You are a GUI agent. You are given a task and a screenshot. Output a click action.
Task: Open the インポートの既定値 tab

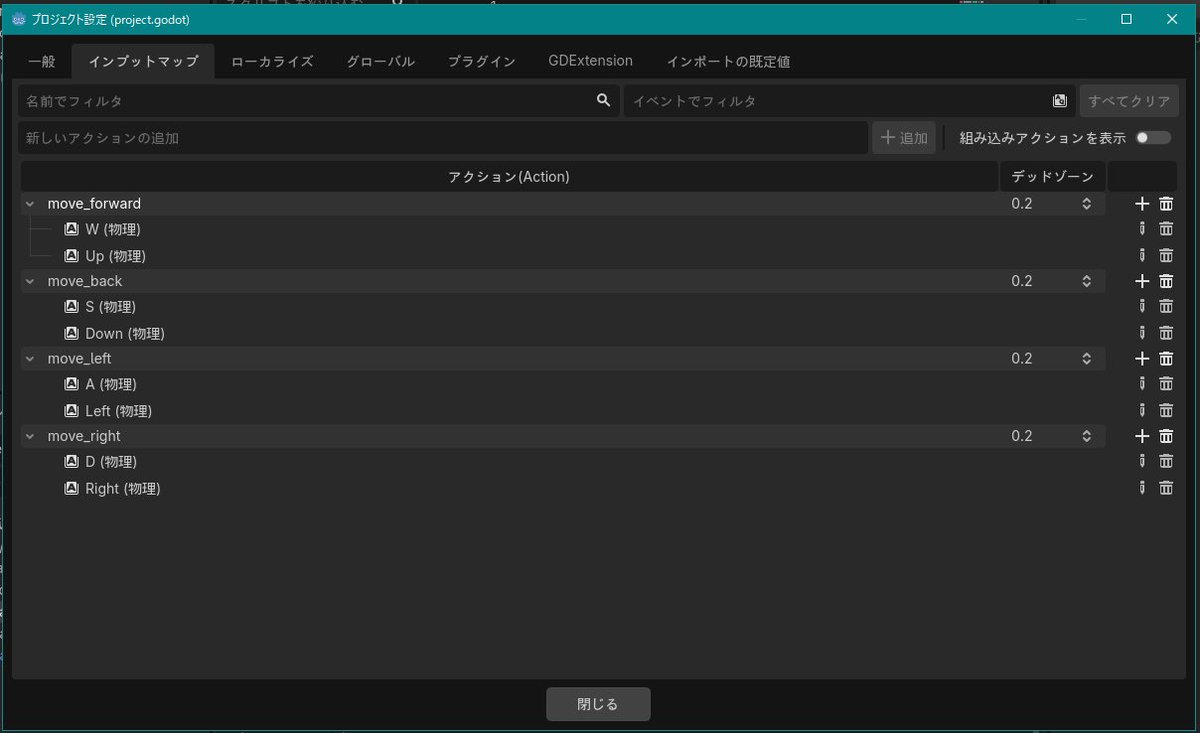click(728, 61)
